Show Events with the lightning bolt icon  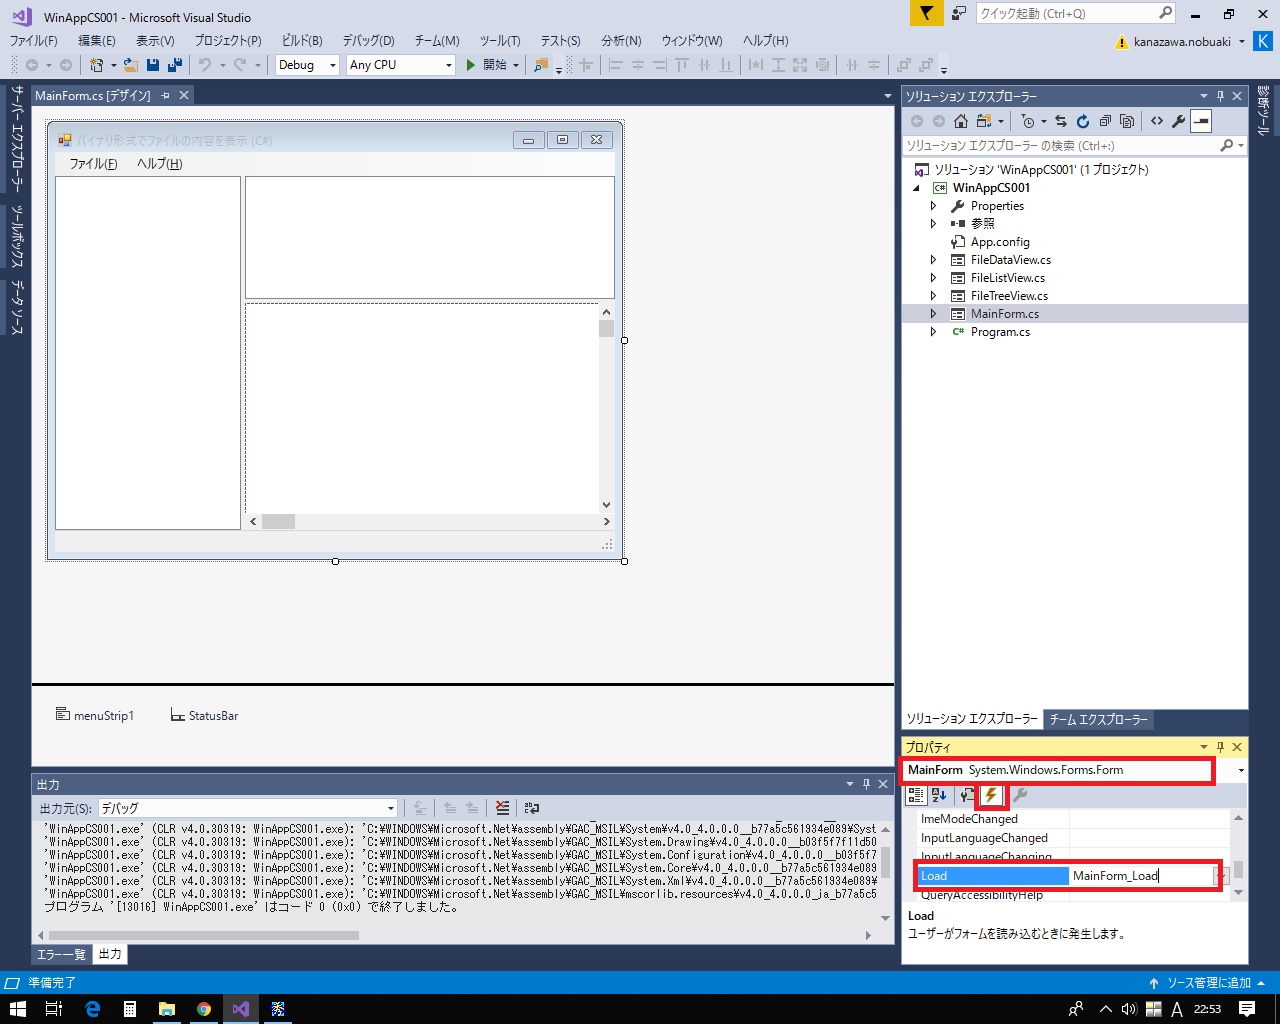991,795
